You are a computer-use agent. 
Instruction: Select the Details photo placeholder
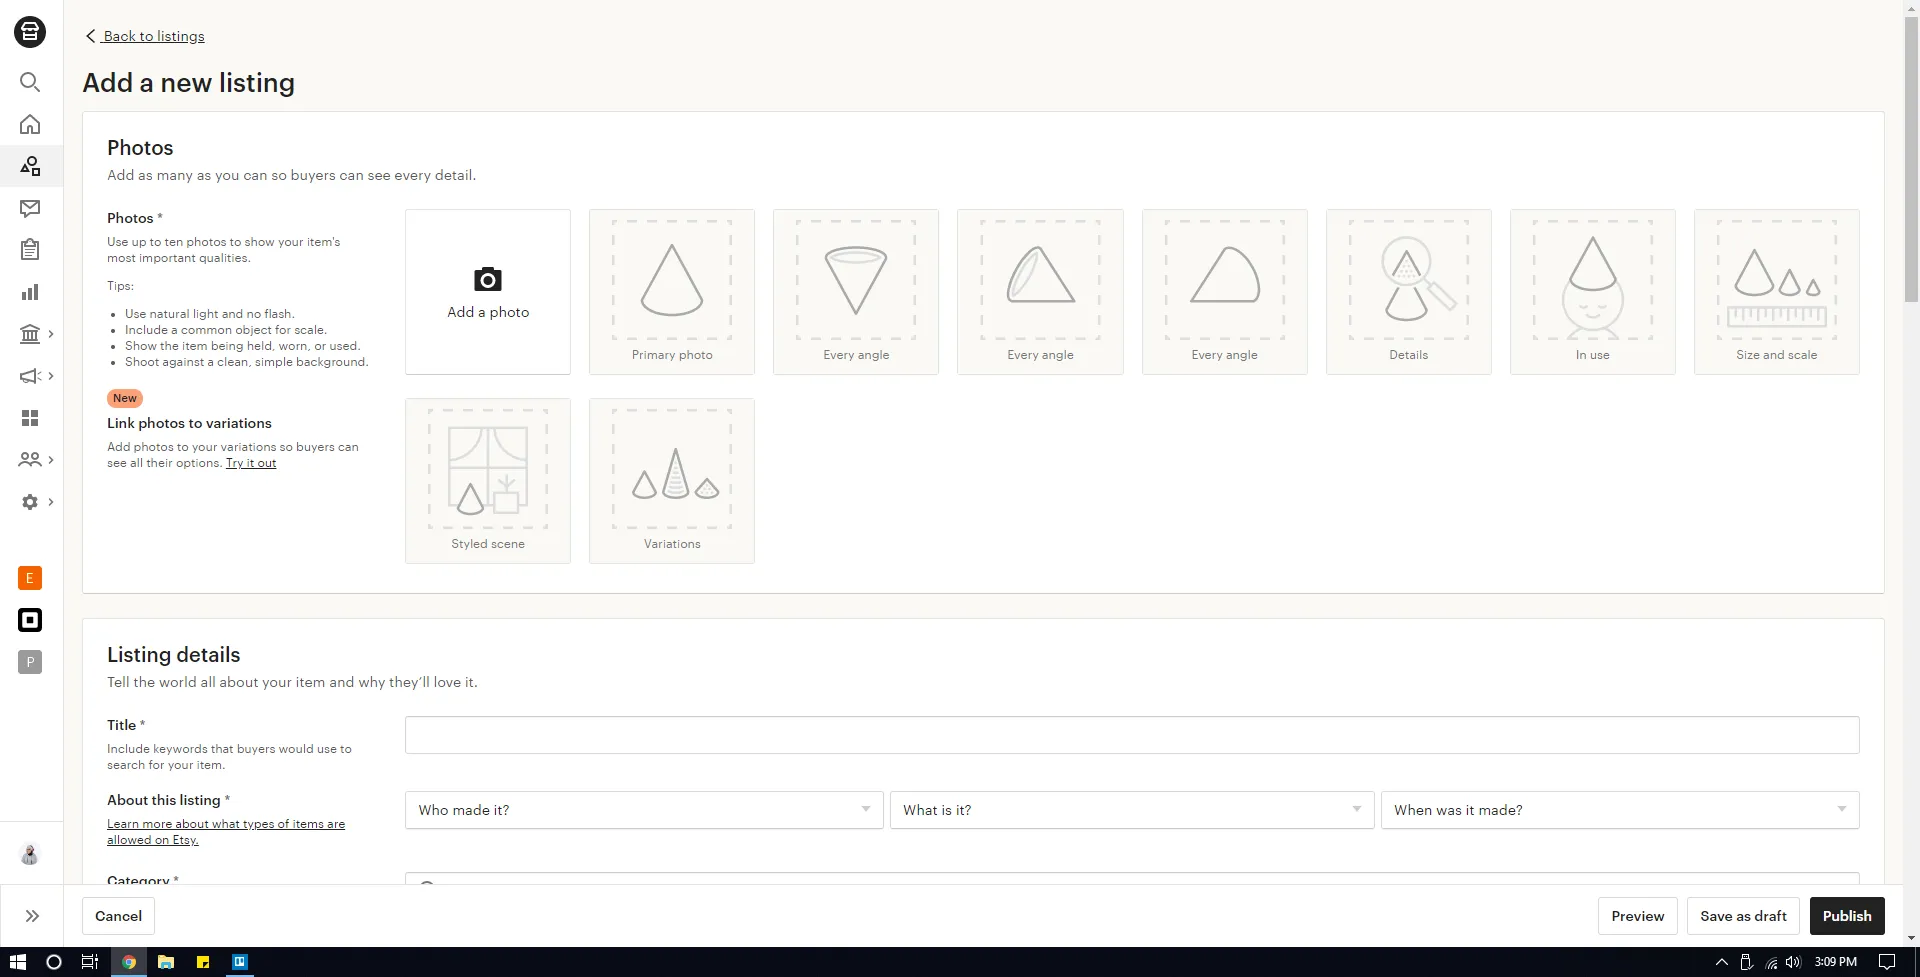click(1408, 292)
